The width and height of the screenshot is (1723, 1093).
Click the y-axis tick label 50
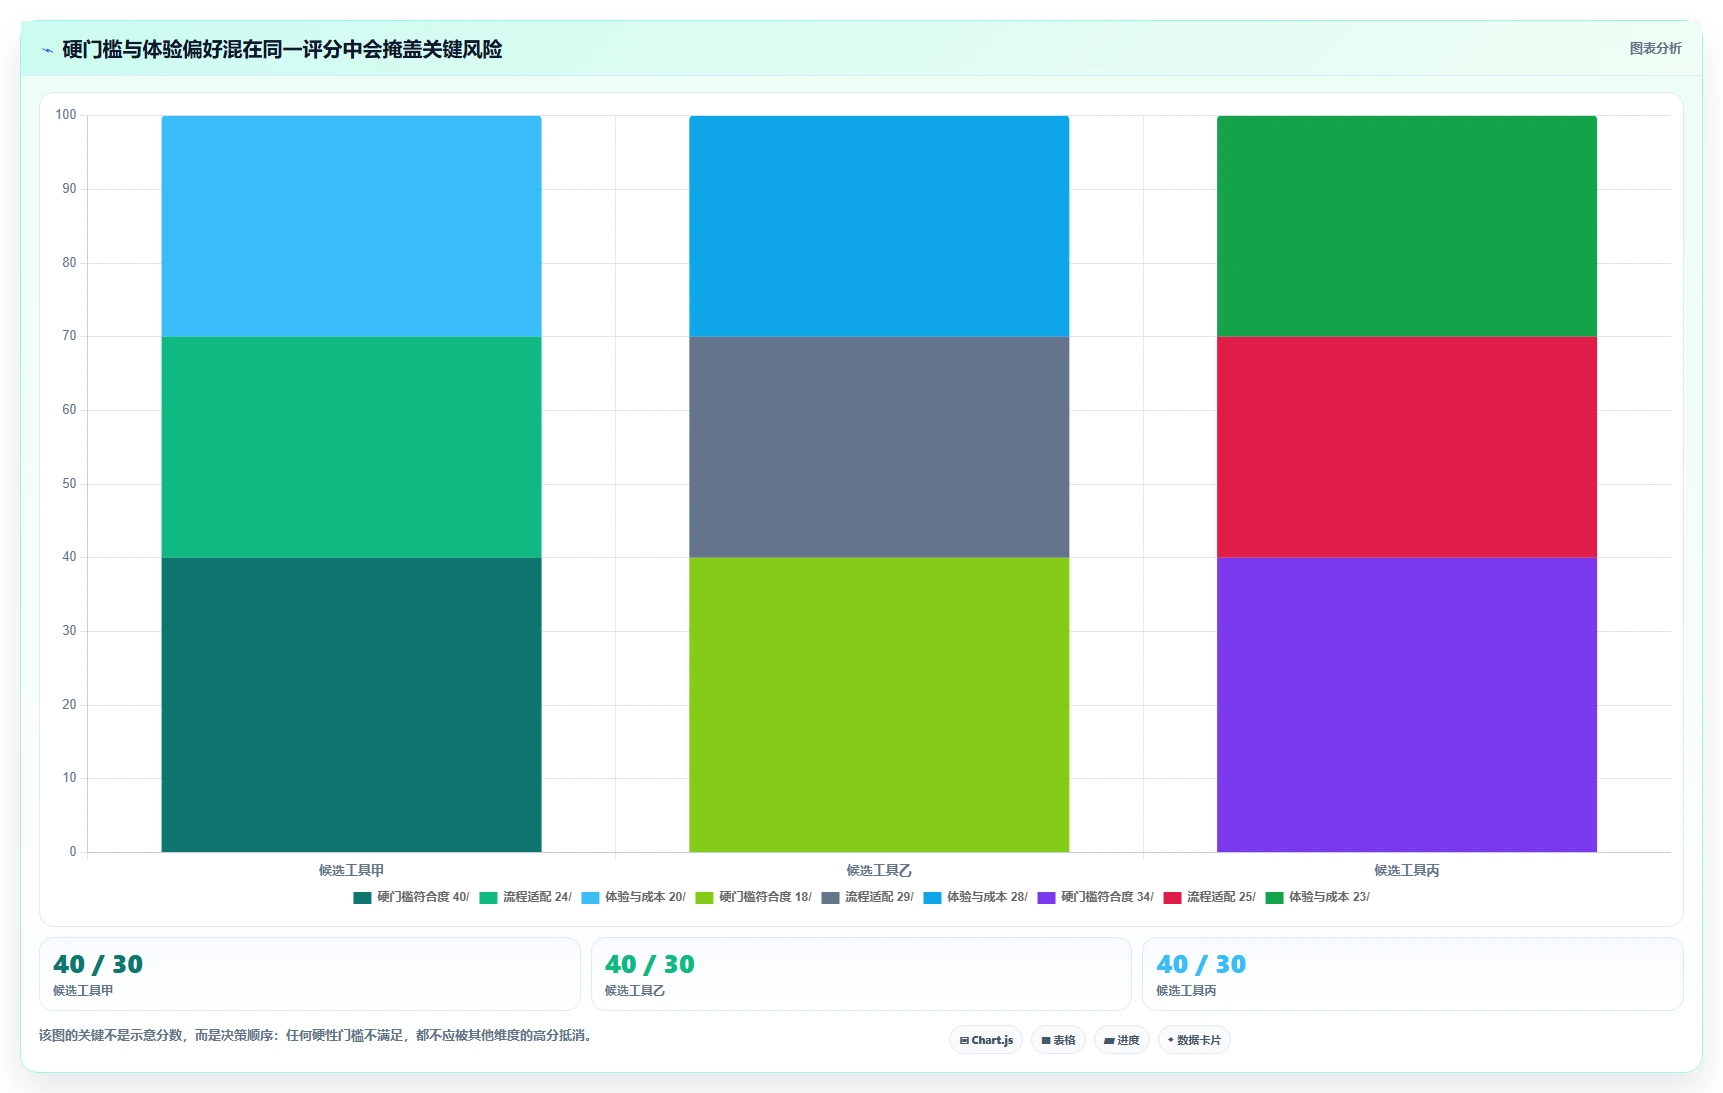pyautogui.click(x=69, y=484)
